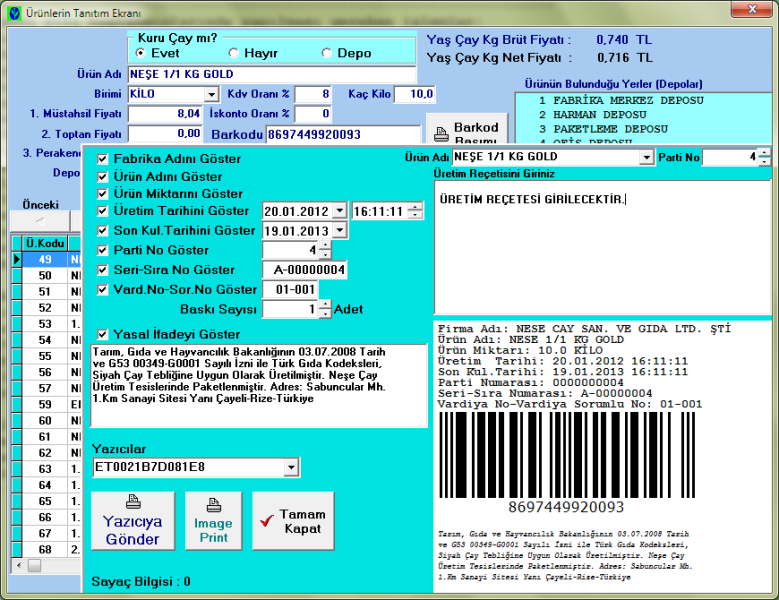Toggle Parti No Göster checkbox

(103, 250)
